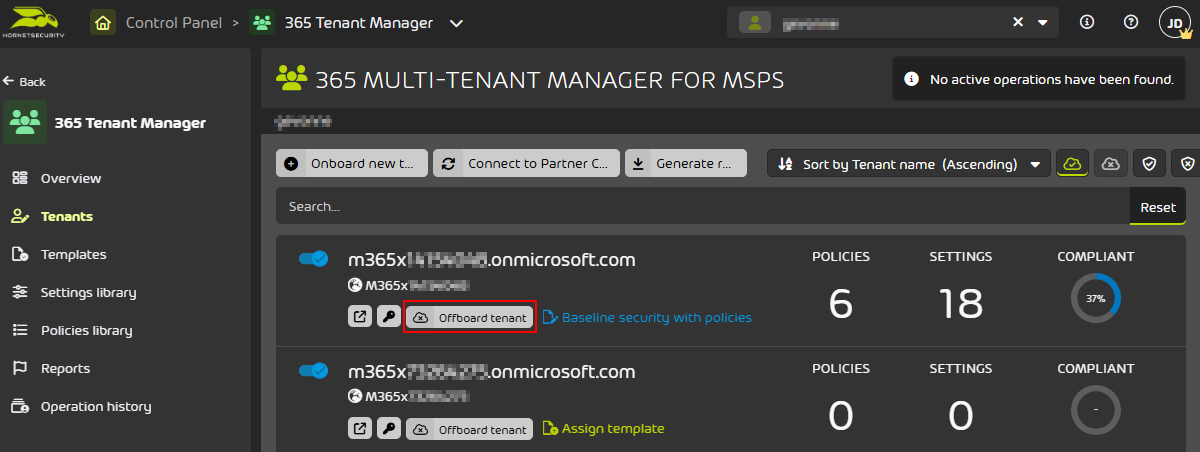Click Generate report button
Viewport: 1200px width, 452px height.
686,164
